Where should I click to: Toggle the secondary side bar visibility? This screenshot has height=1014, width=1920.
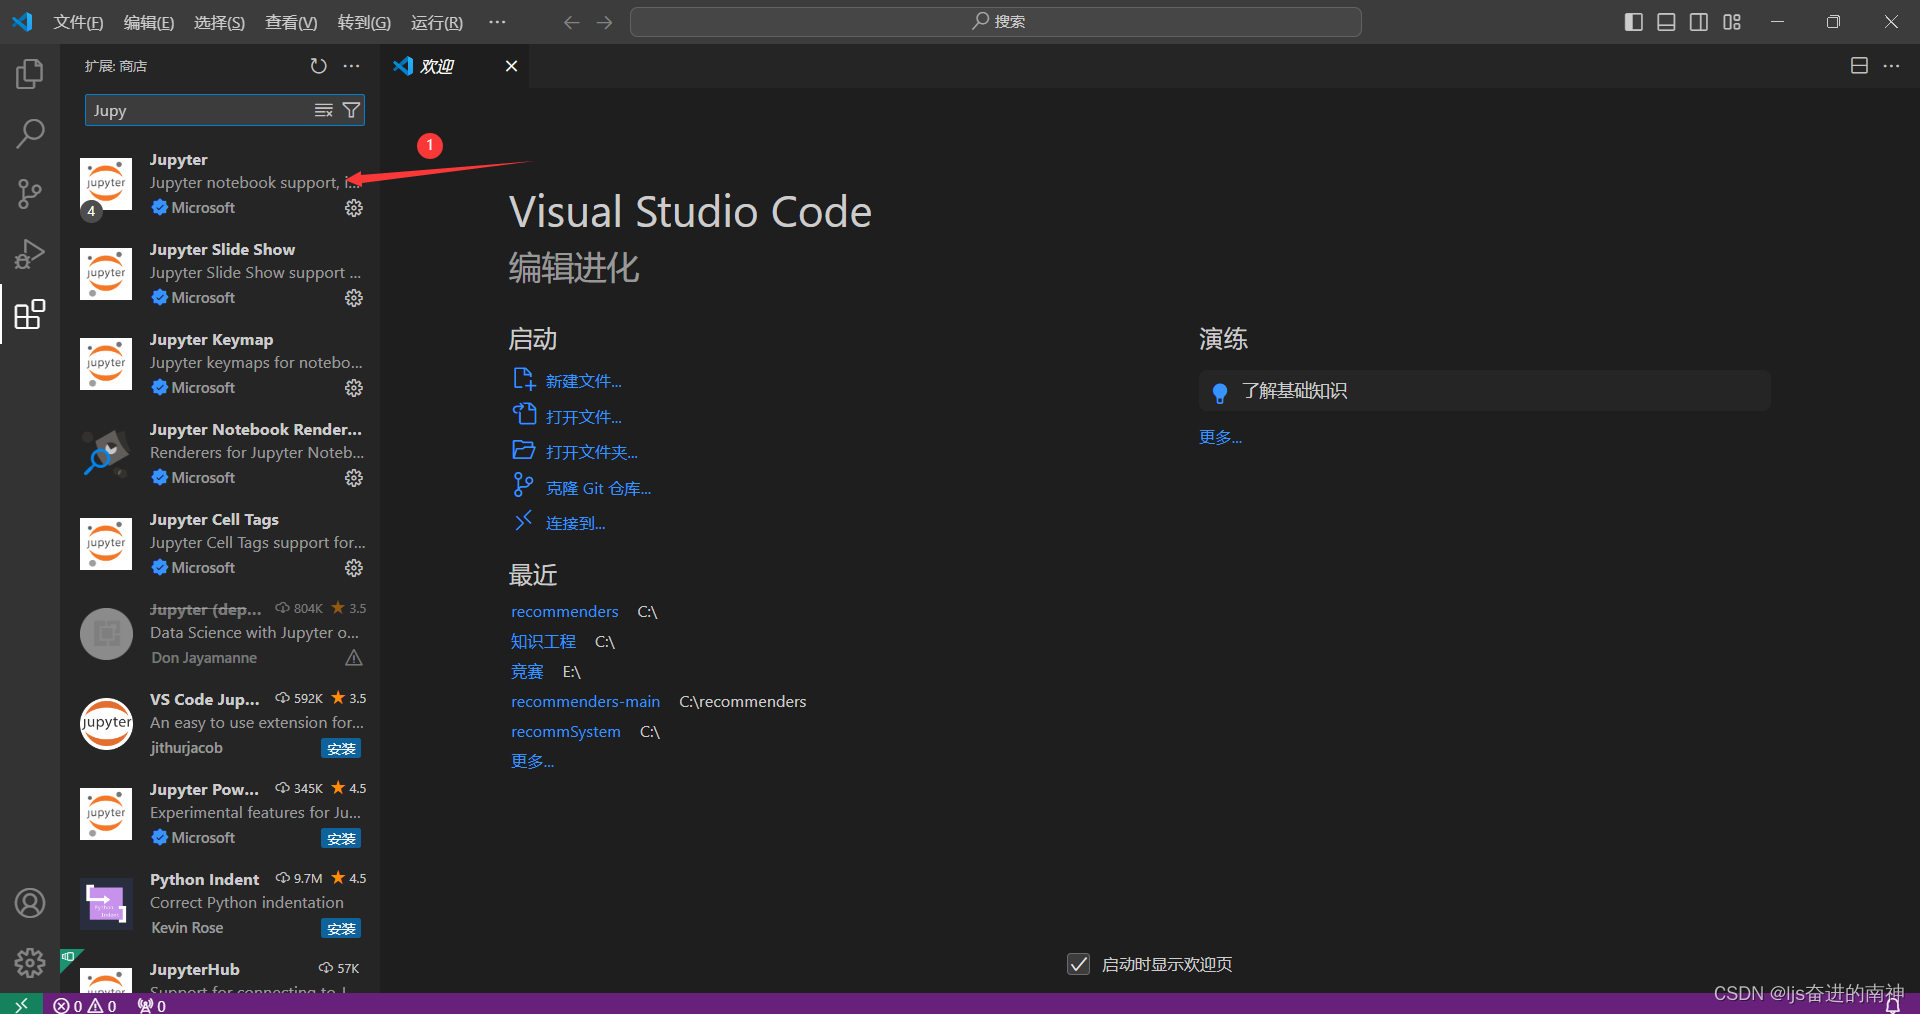click(x=1699, y=22)
